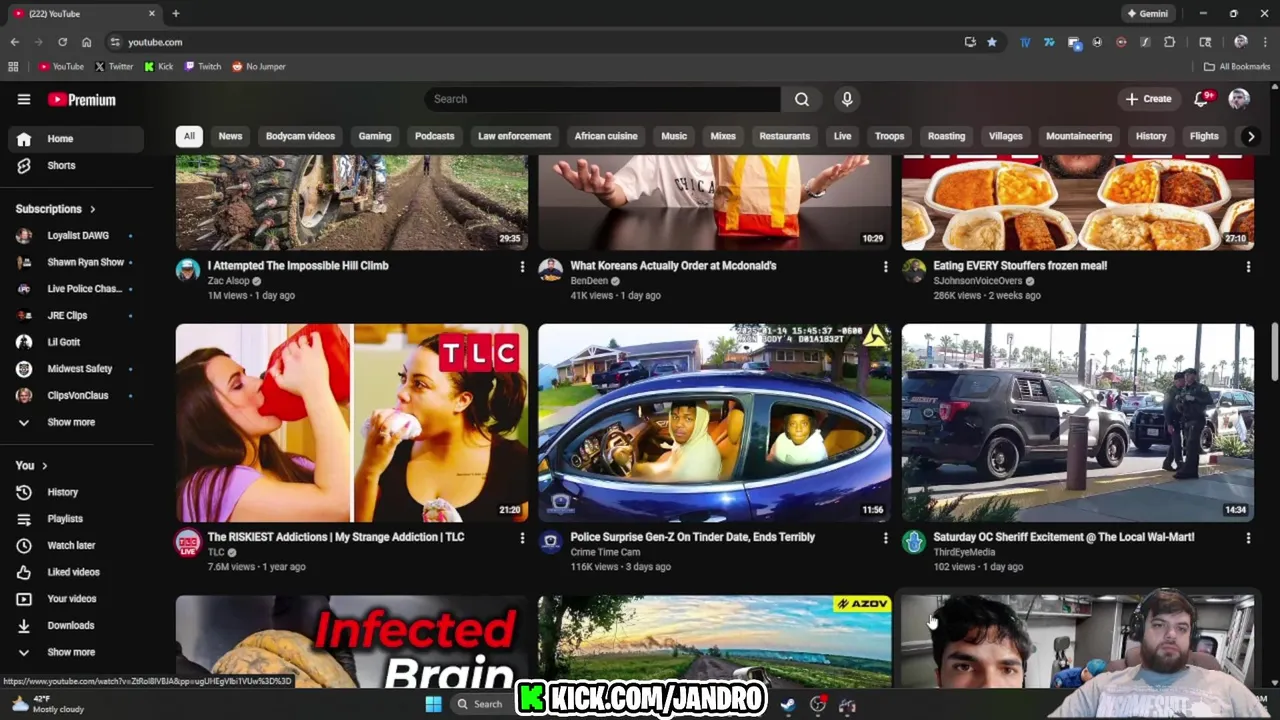Expand the Subscriptions section header

pos(56,209)
